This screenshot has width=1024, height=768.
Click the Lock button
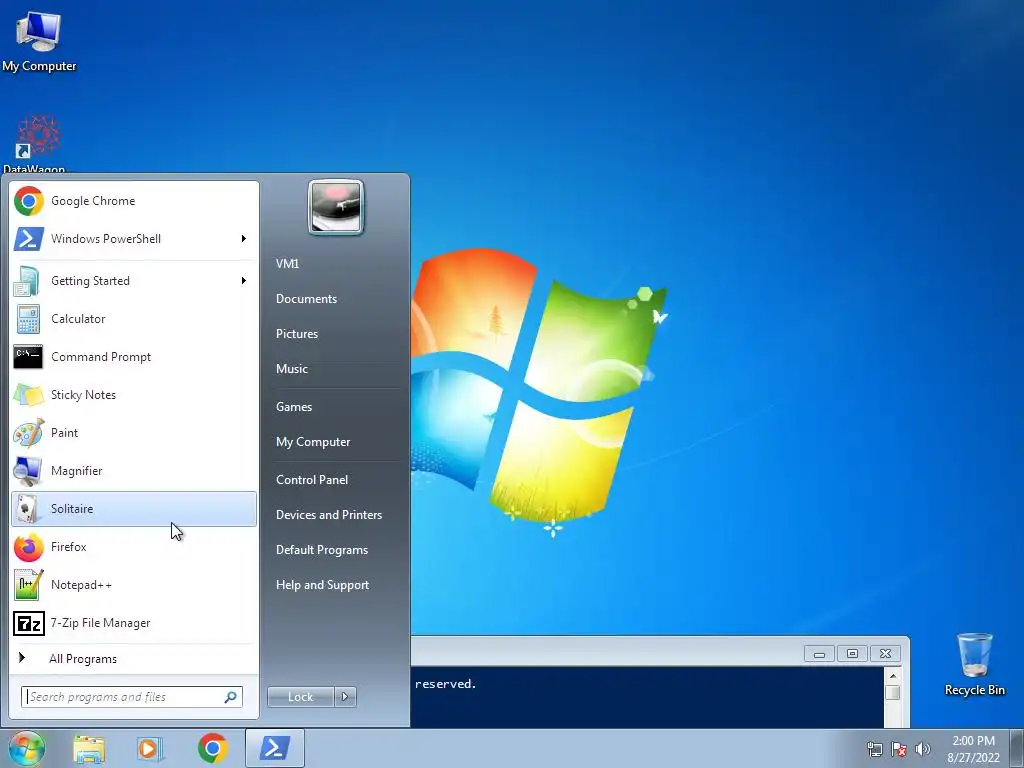click(x=301, y=697)
